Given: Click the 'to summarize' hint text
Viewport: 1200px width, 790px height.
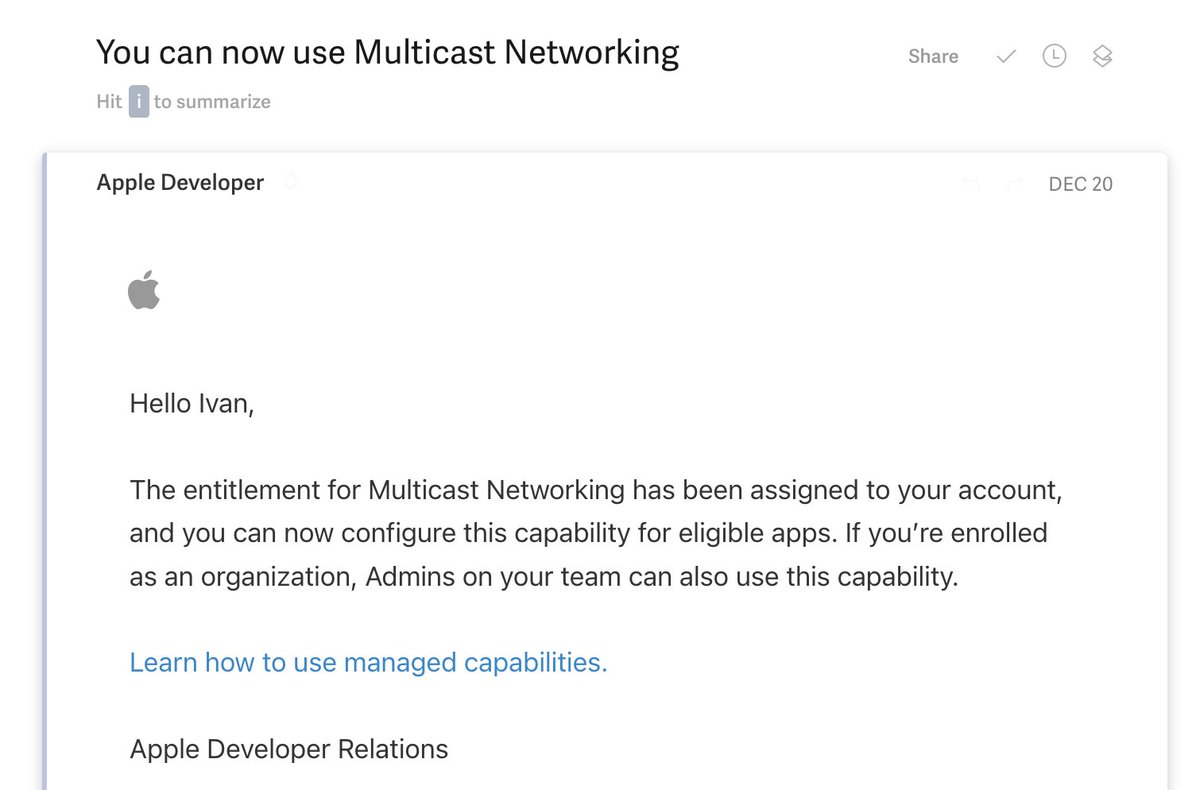Looking at the screenshot, I should (212, 102).
